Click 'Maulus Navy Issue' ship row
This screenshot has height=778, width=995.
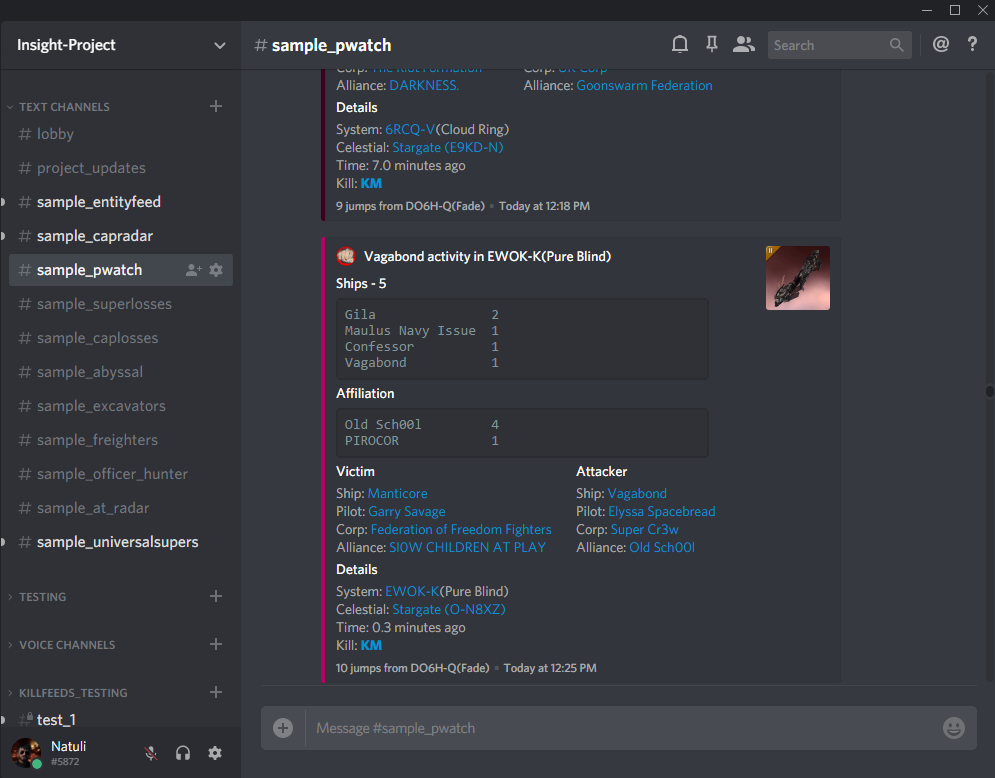click(421, 331)
